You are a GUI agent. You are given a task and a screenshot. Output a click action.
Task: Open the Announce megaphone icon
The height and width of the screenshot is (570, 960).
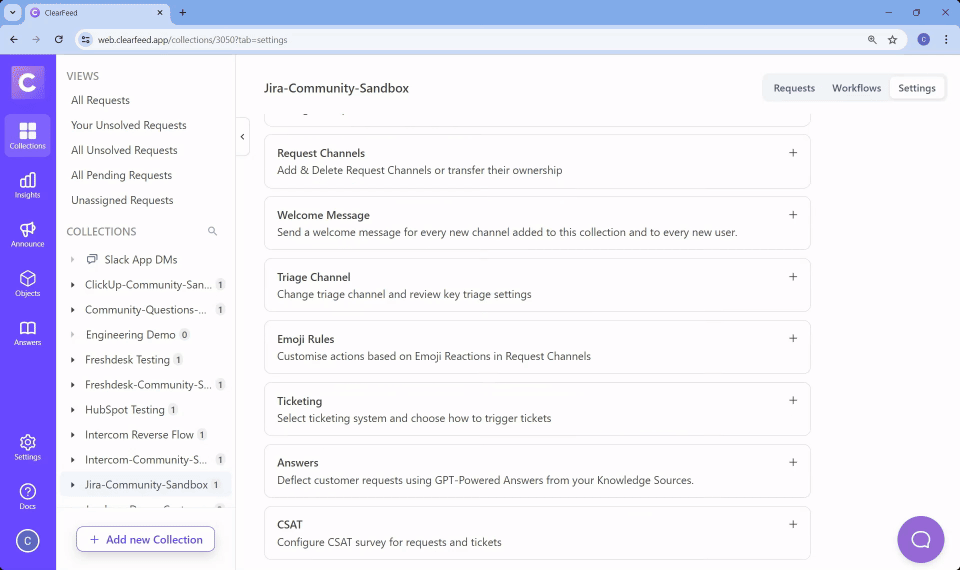click(28, 234)
